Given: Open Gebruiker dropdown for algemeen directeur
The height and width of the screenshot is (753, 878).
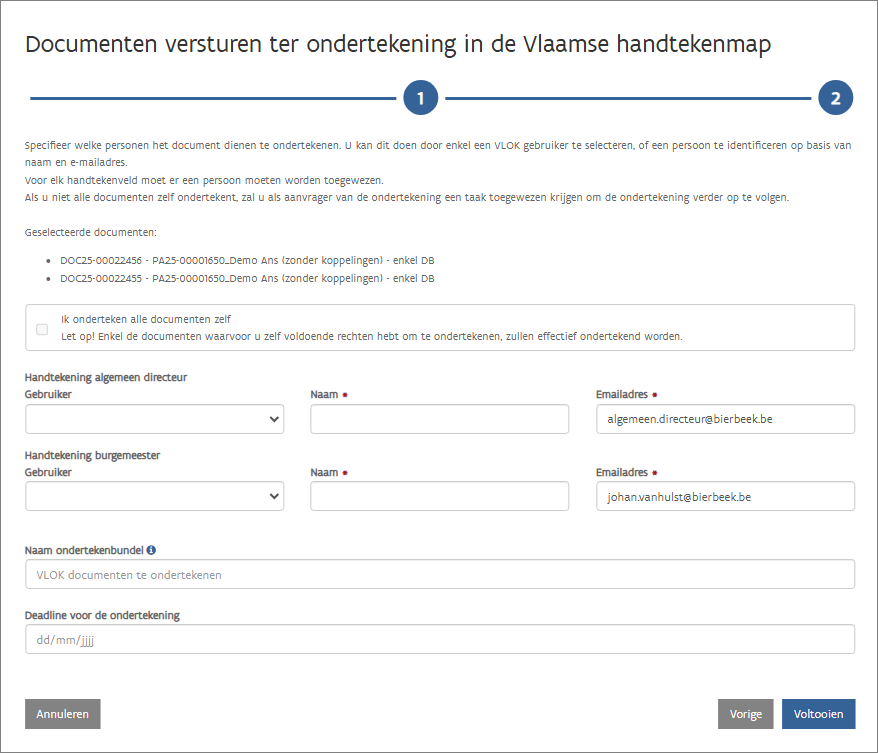Looking at the screenshot, I should (155, 420).
